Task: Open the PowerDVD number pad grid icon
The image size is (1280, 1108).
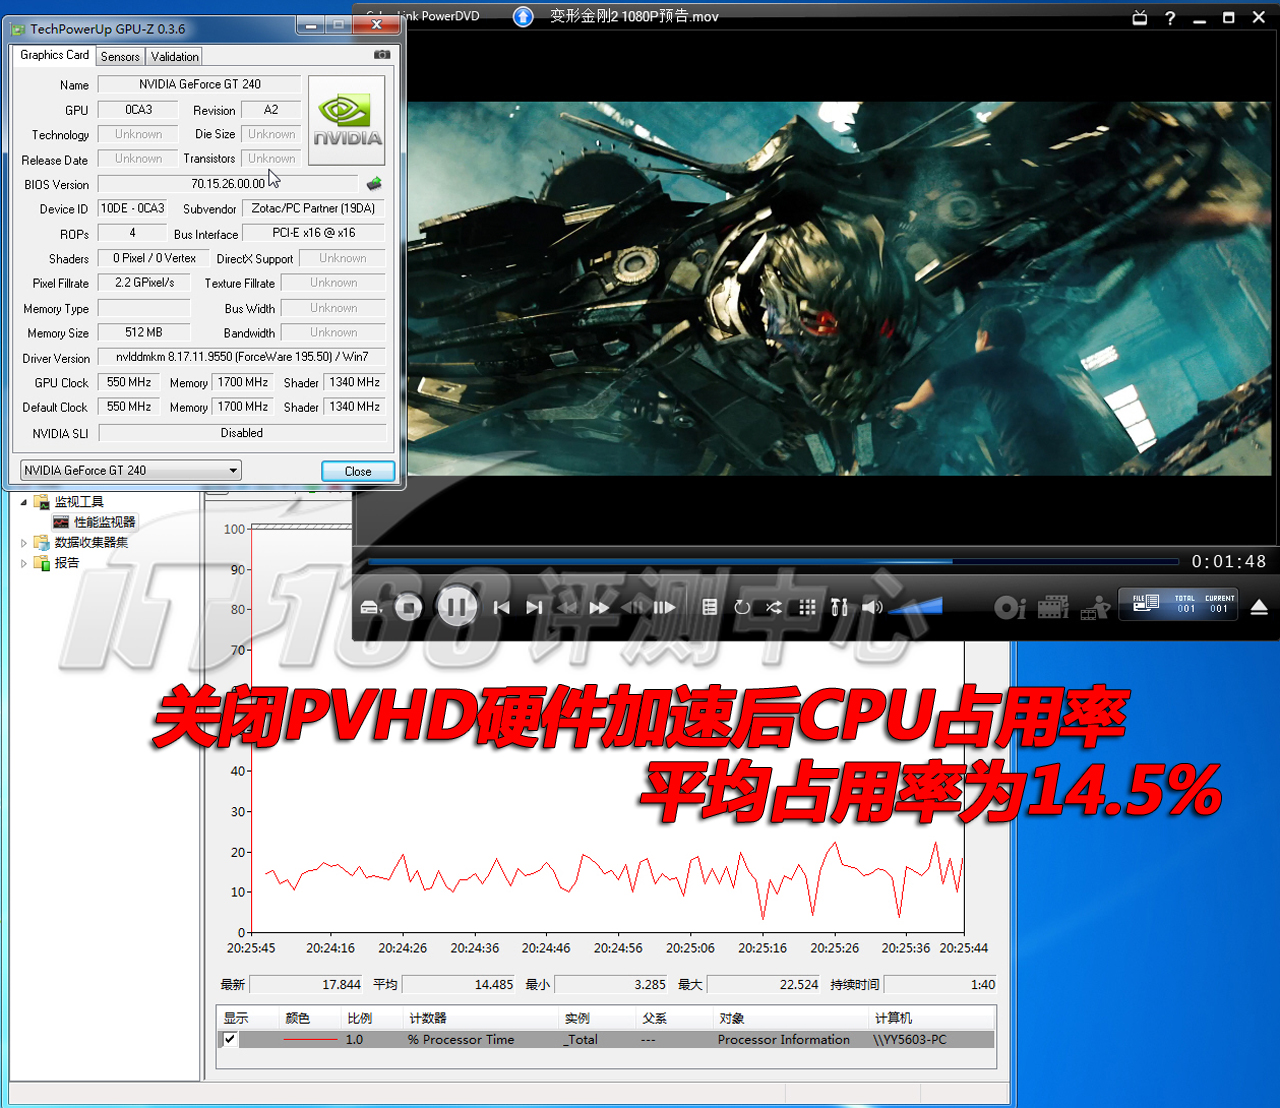Action: coord(808,607)
